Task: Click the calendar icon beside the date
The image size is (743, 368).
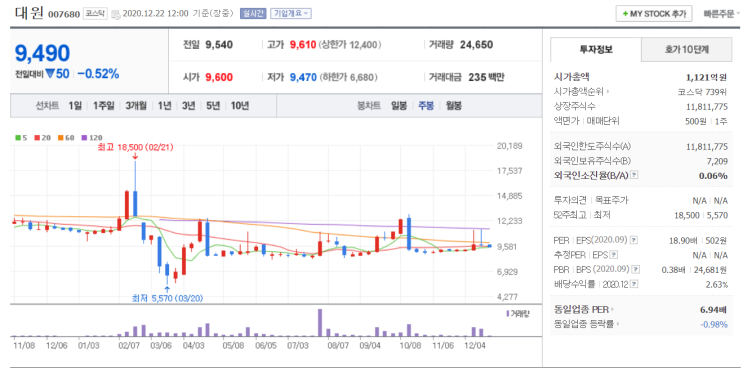Action: 116,14
